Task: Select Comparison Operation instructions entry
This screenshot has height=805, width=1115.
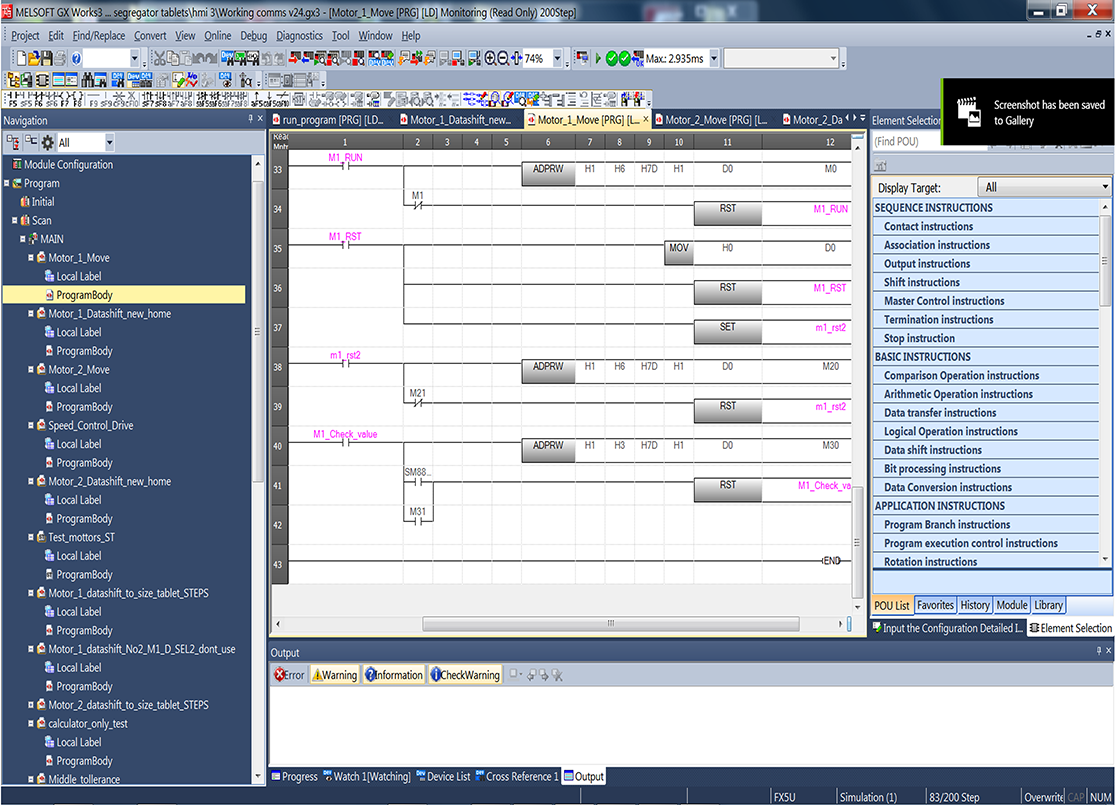Action: [961, 376]
